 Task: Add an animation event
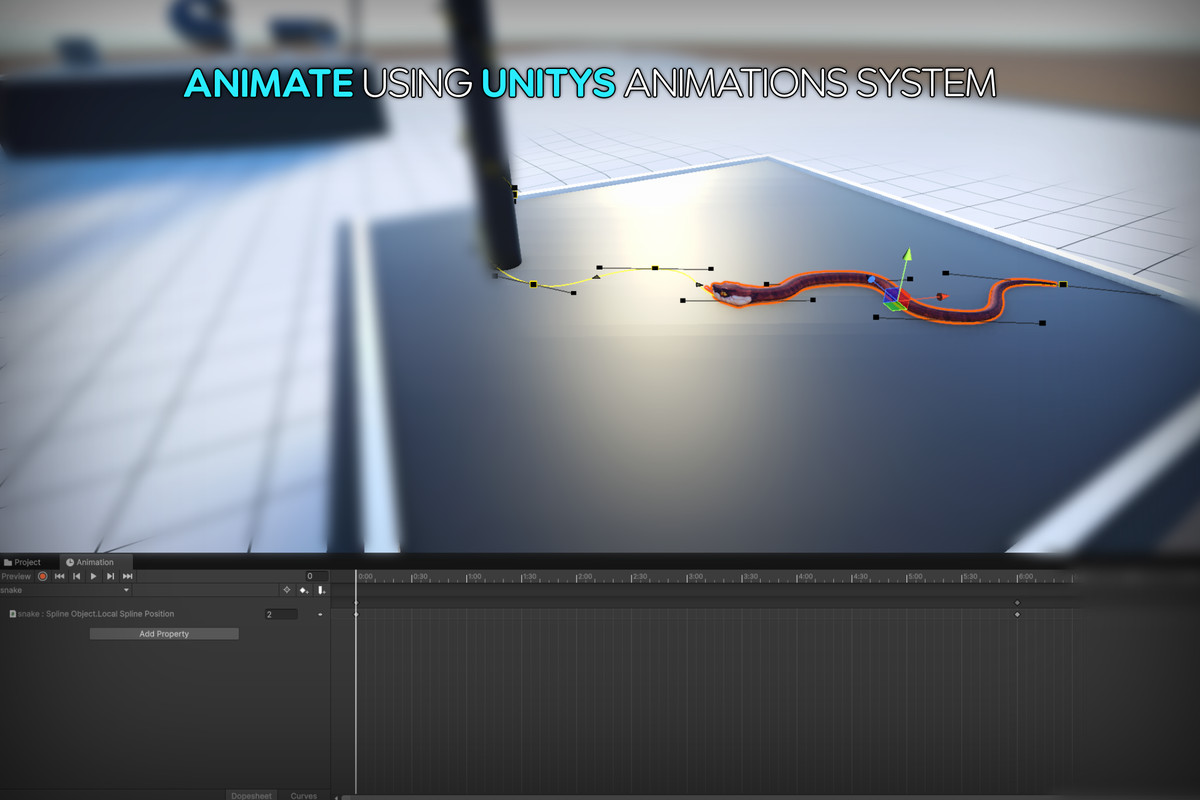coord(321,590)
